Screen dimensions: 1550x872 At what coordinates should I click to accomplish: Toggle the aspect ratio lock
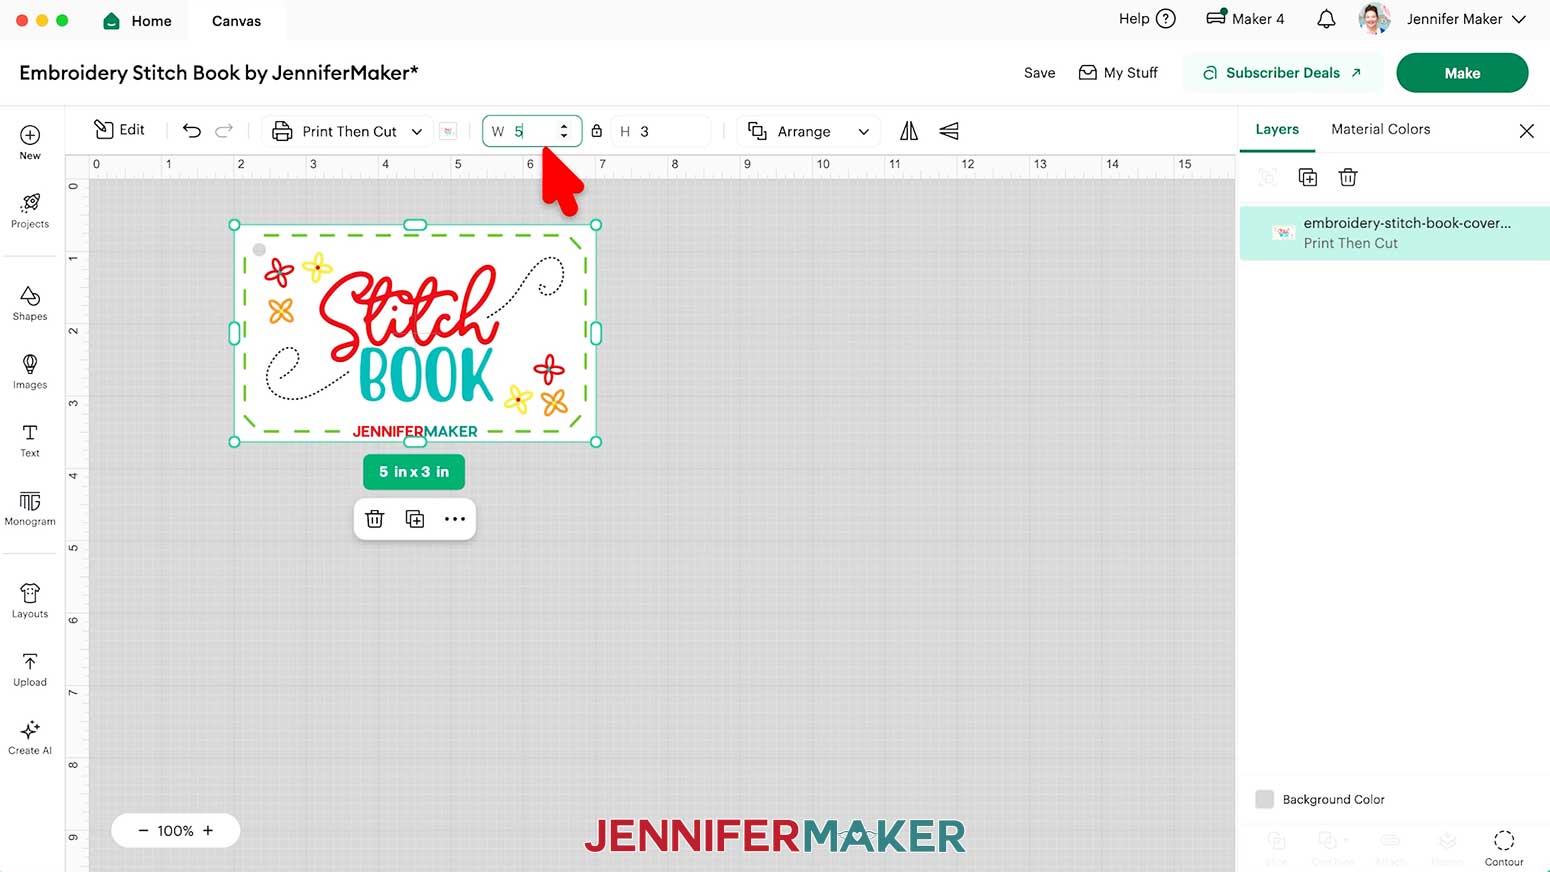coord(597,131)
